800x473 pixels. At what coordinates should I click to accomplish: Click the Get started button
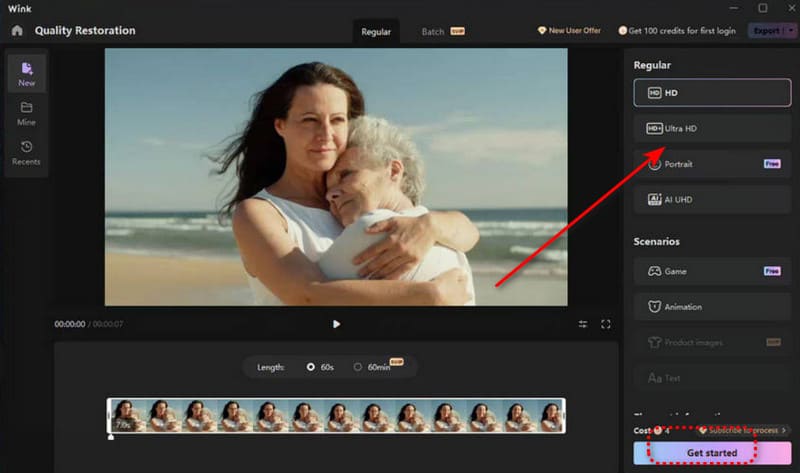pos(712,453)
